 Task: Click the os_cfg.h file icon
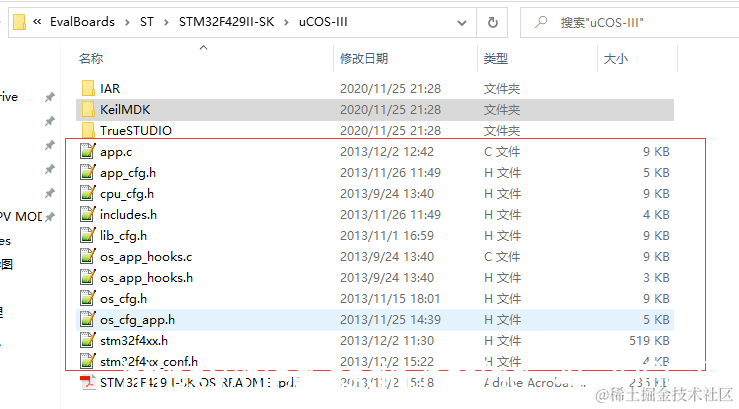(88, 299)
